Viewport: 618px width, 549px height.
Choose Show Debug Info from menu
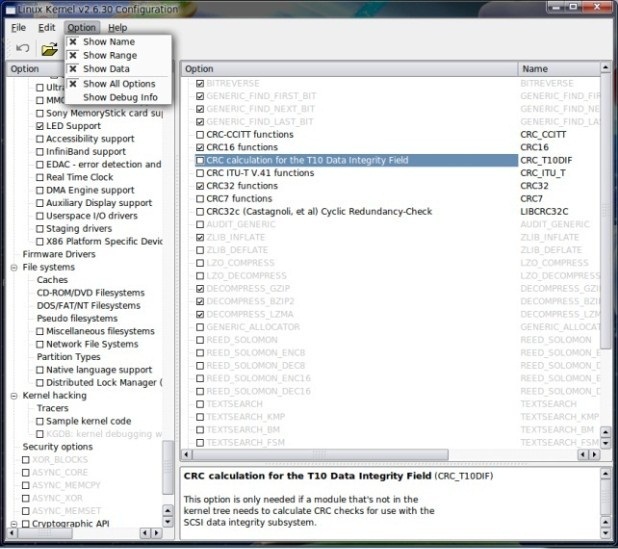click(119, 98)
